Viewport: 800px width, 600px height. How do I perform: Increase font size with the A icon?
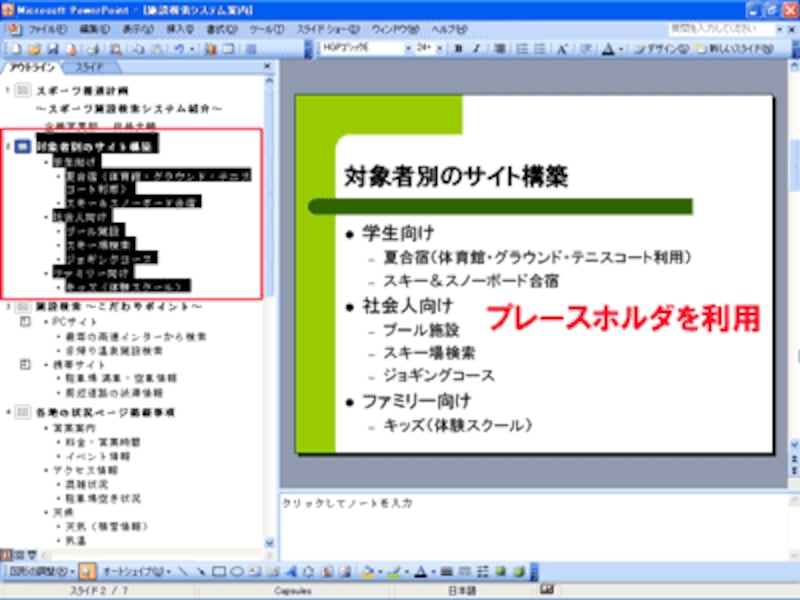(562, 48)
